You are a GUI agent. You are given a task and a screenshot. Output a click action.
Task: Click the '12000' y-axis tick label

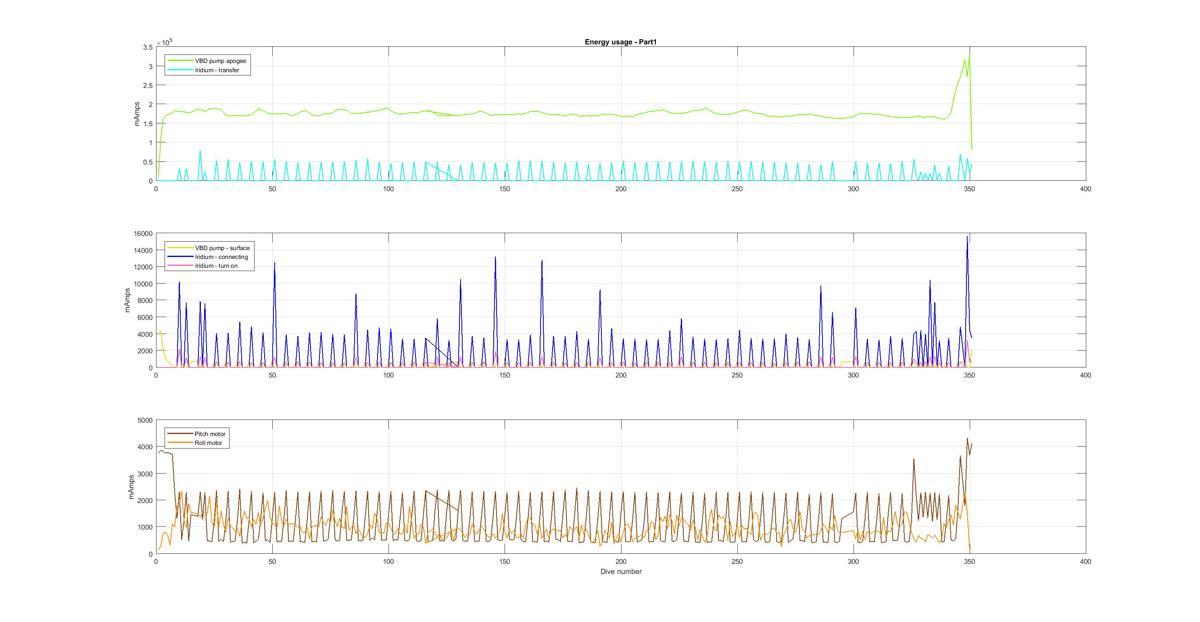143,267
